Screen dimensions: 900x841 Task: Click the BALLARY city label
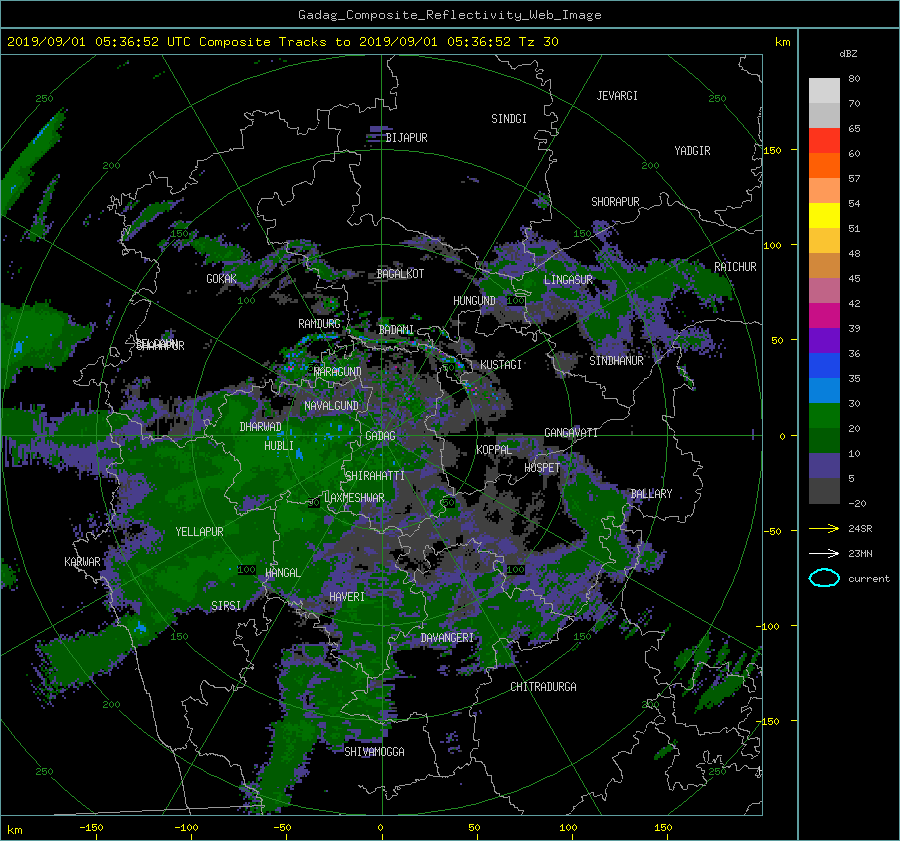click(x=651, y=494)
